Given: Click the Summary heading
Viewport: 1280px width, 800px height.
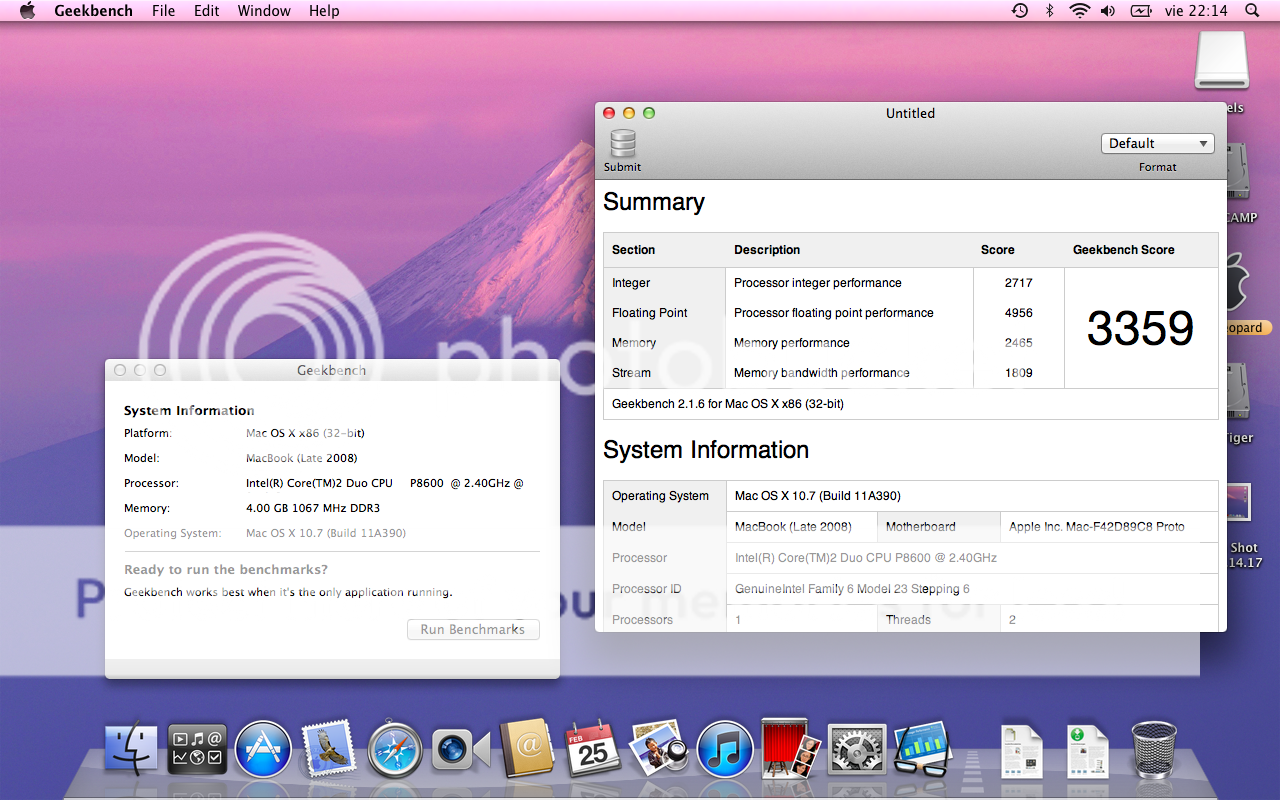Looking at the screenshot, I should (x=654, y=202).
